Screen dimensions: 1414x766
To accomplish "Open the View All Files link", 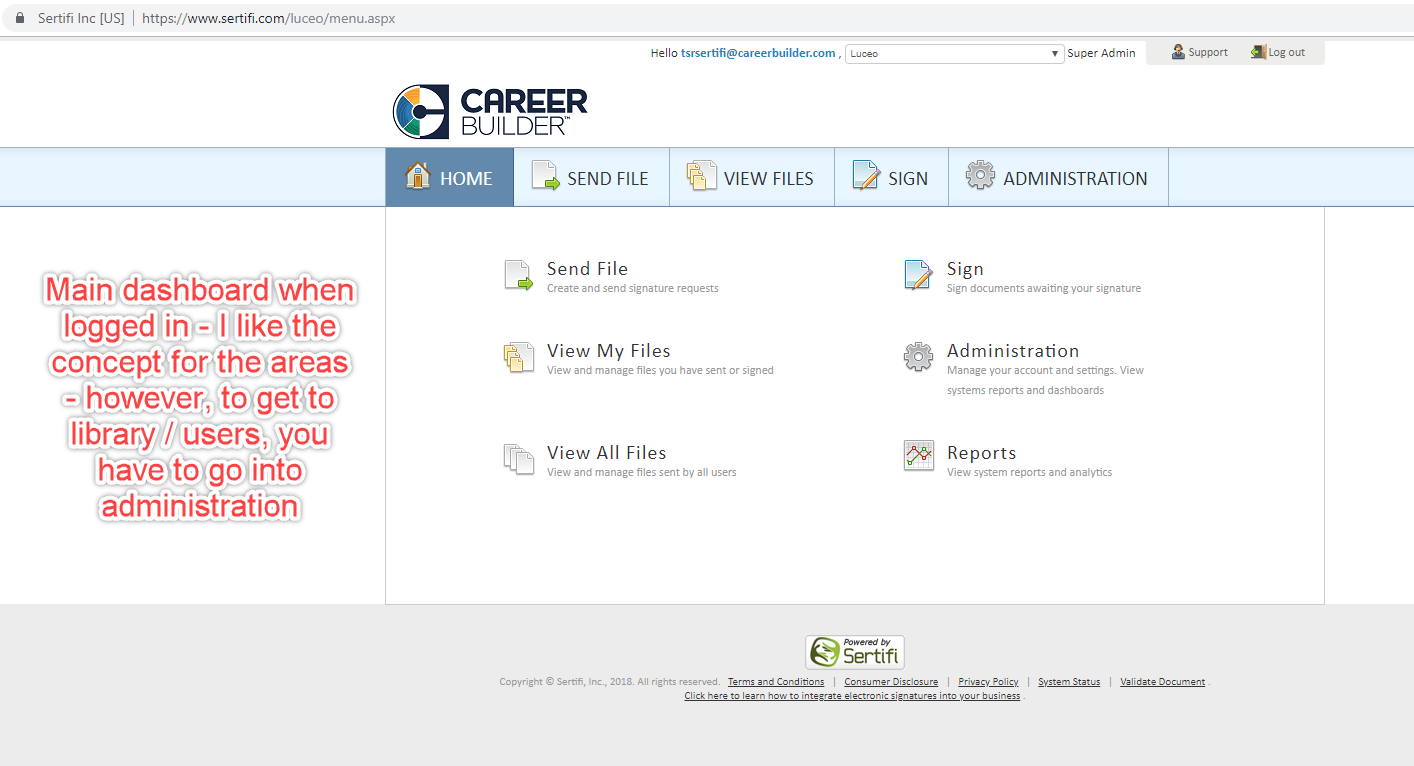I will pos(607,453).
